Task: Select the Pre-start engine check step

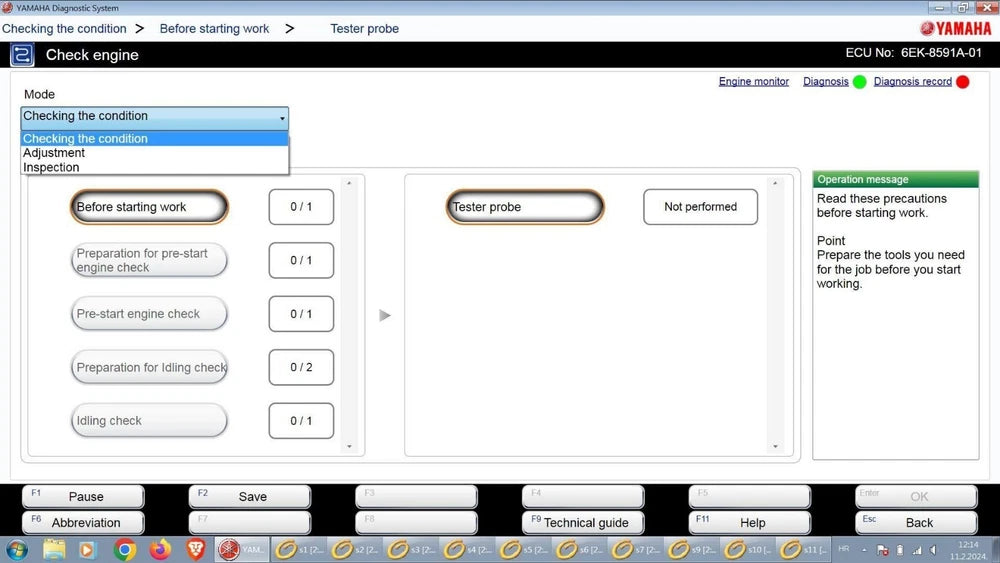Action: pyautogui.click(x=149, y=314)
